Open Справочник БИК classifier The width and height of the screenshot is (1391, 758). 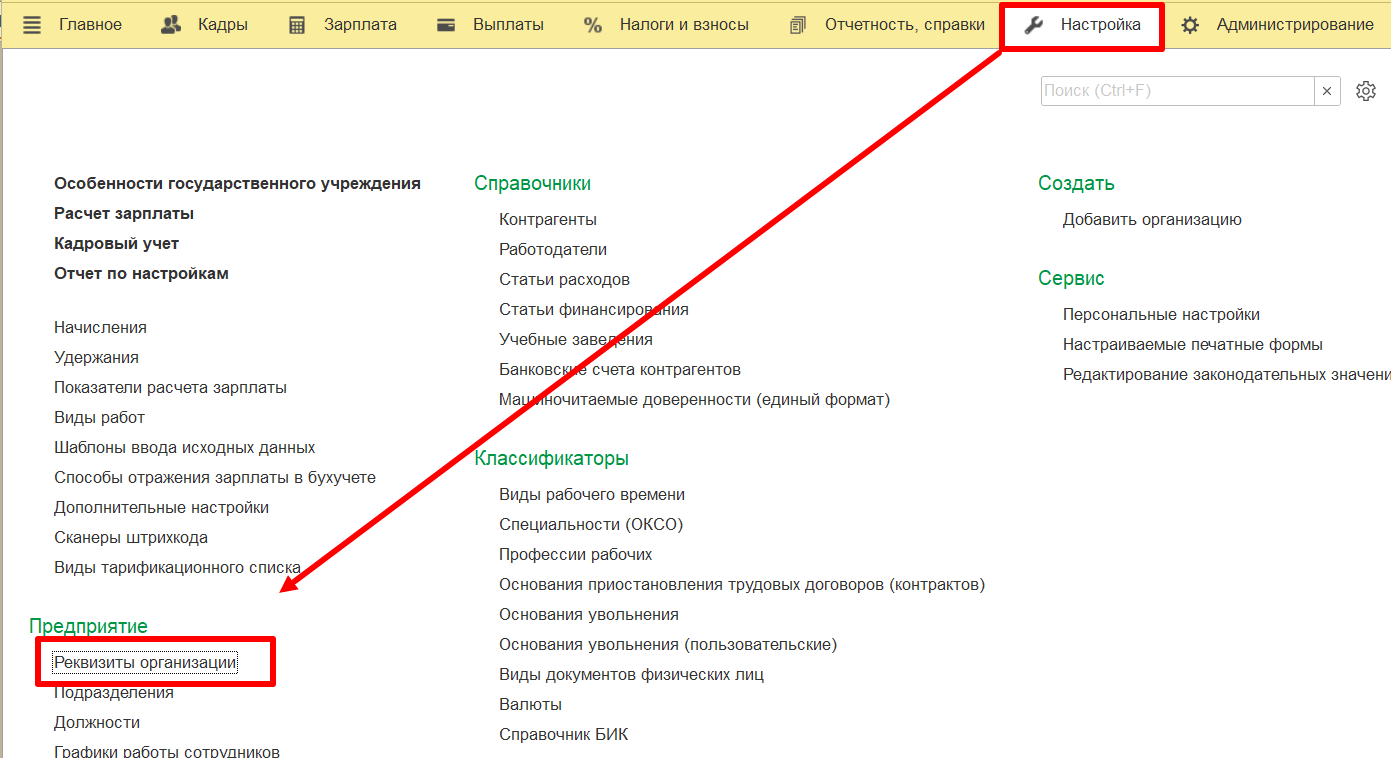click(563, 734)
